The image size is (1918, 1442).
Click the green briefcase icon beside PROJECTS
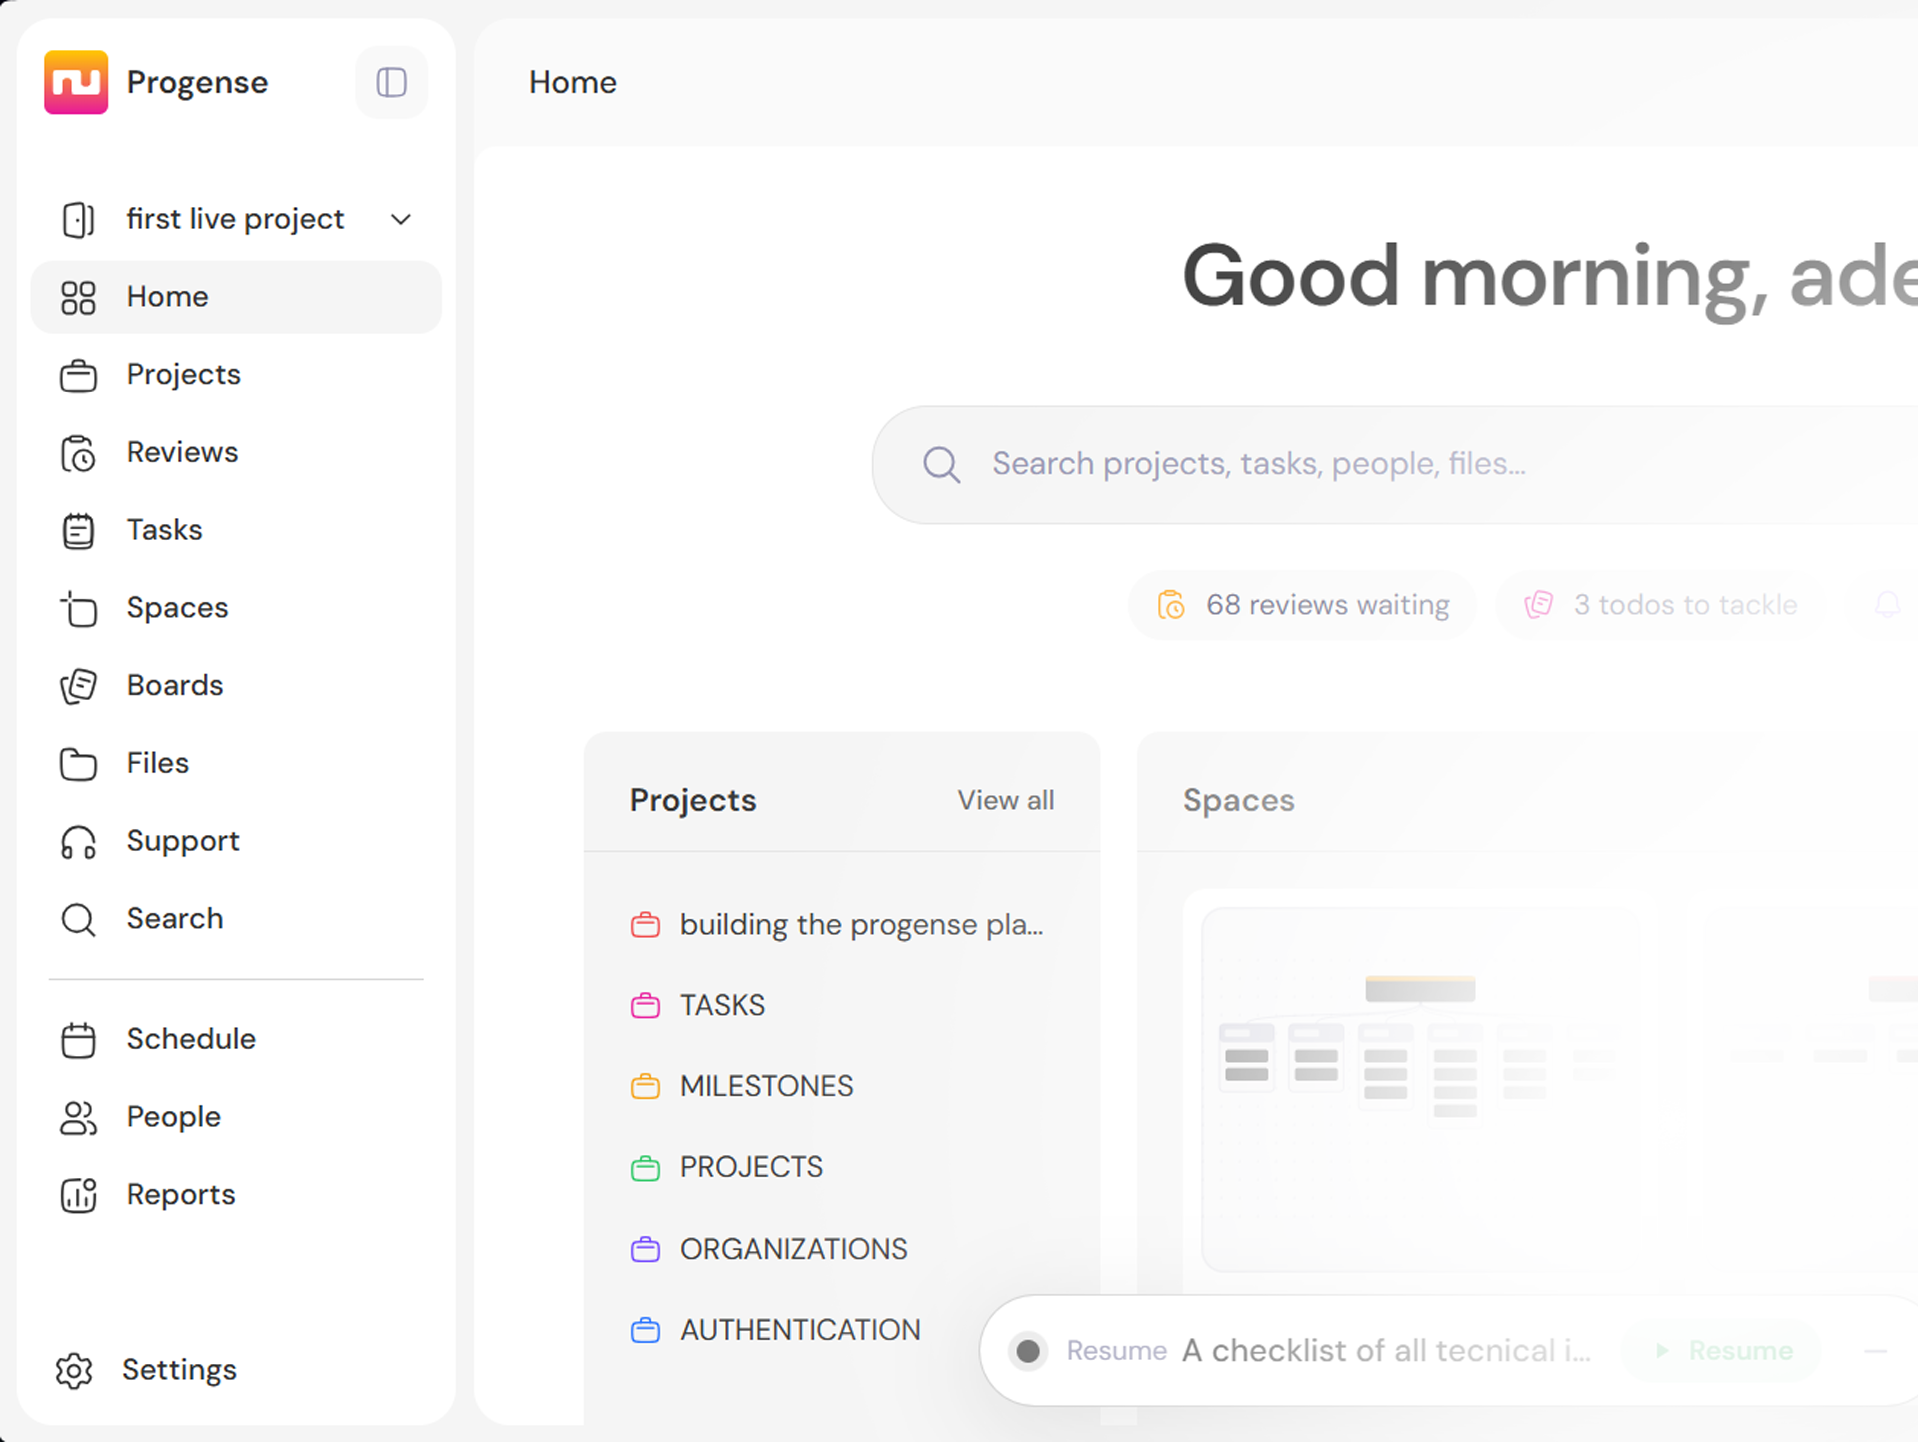coord(646,1167)
